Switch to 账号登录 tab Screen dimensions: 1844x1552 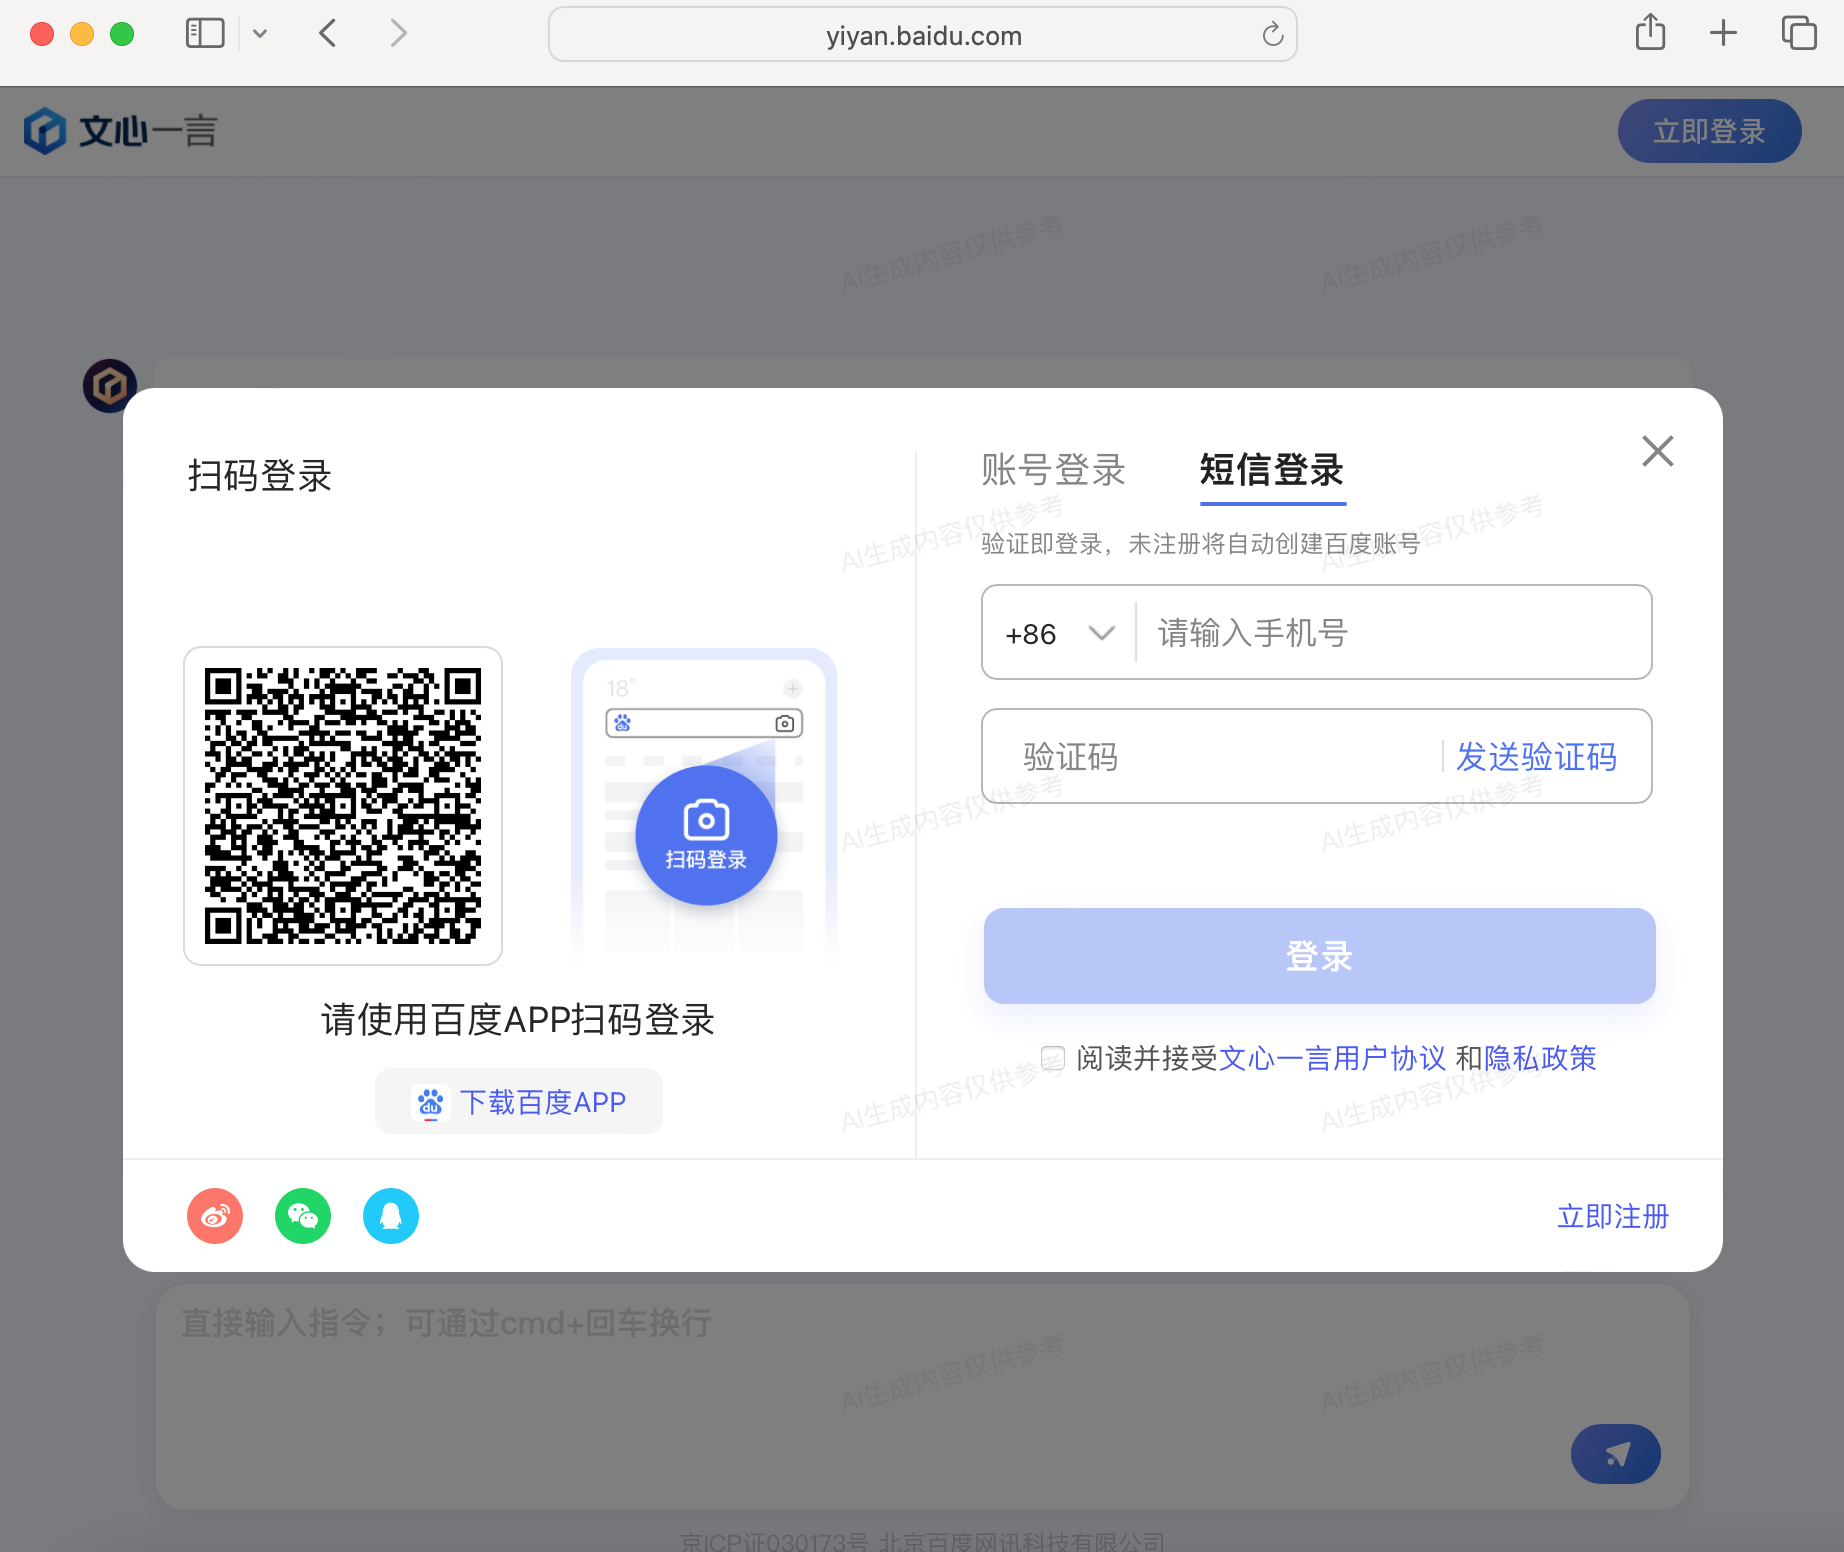(x=1053, y=470)
